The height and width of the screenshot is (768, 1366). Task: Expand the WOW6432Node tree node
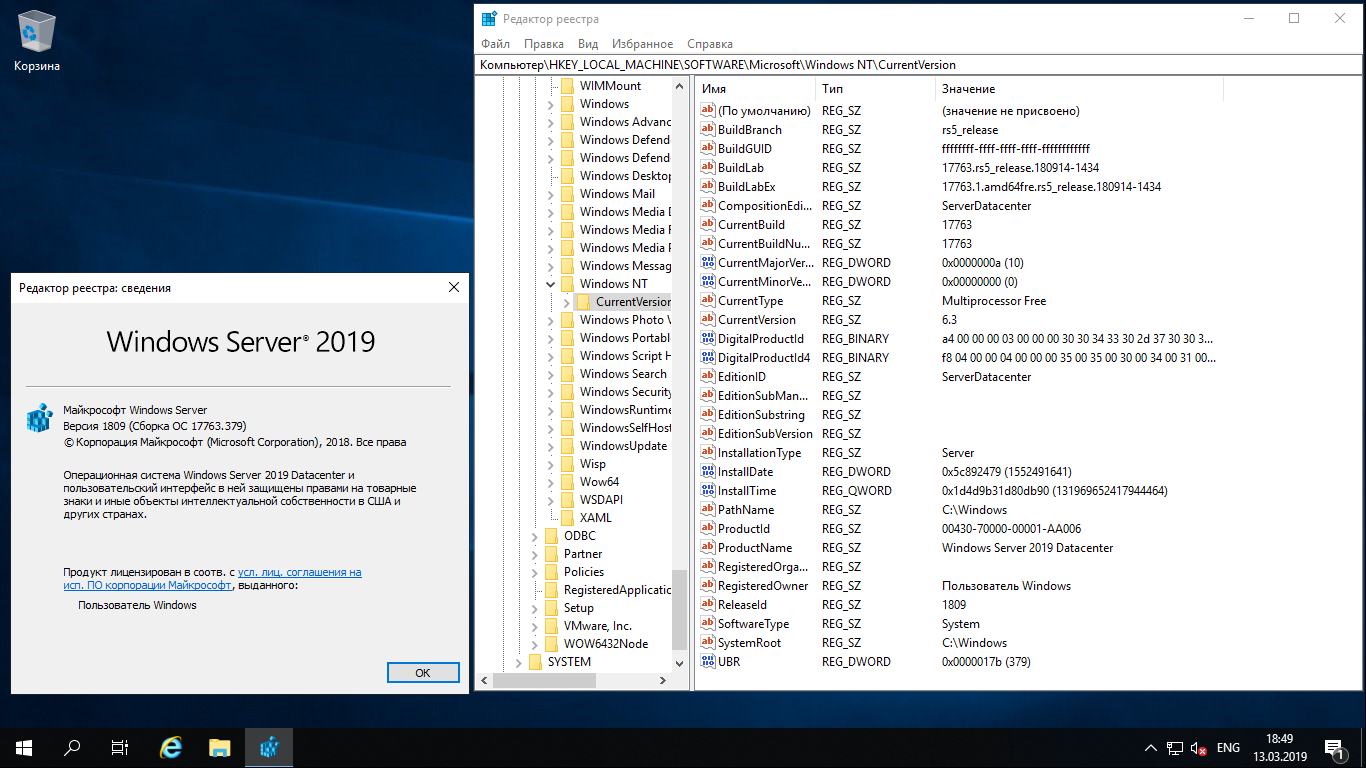click(534, 644)
